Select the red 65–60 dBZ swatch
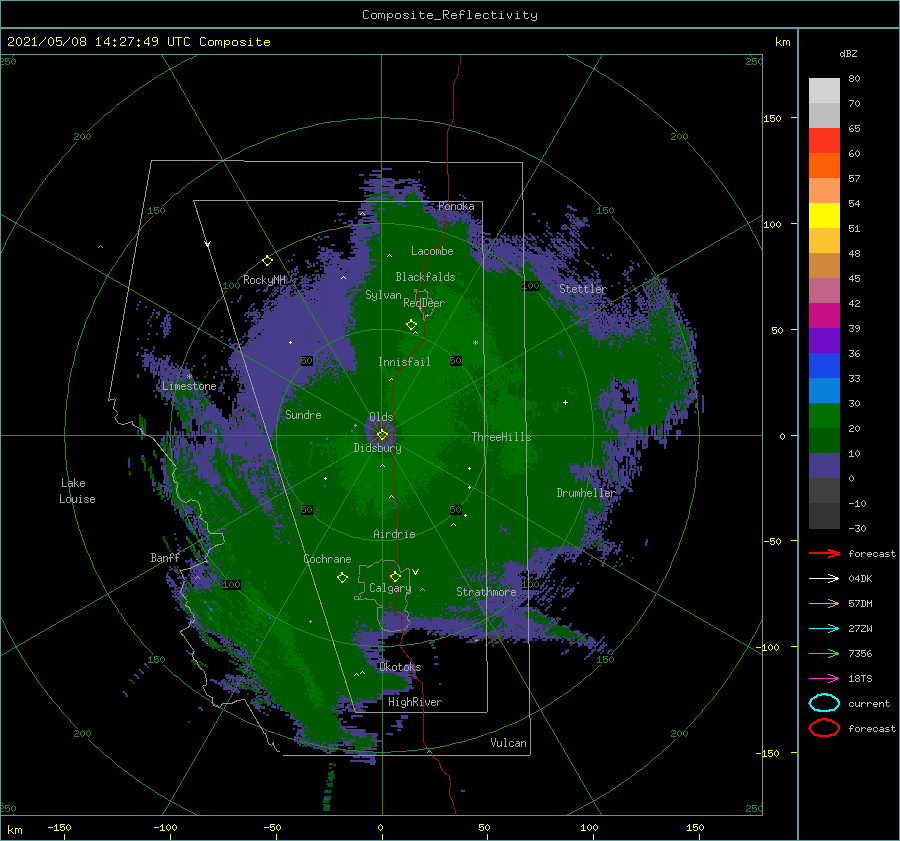This screenshot has height=841, width=900. pos(824,141)
